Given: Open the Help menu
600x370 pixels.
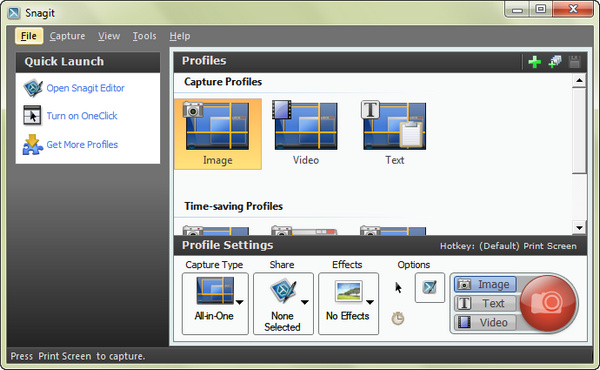Looking at the screenshot, I should tap(180, 36).
